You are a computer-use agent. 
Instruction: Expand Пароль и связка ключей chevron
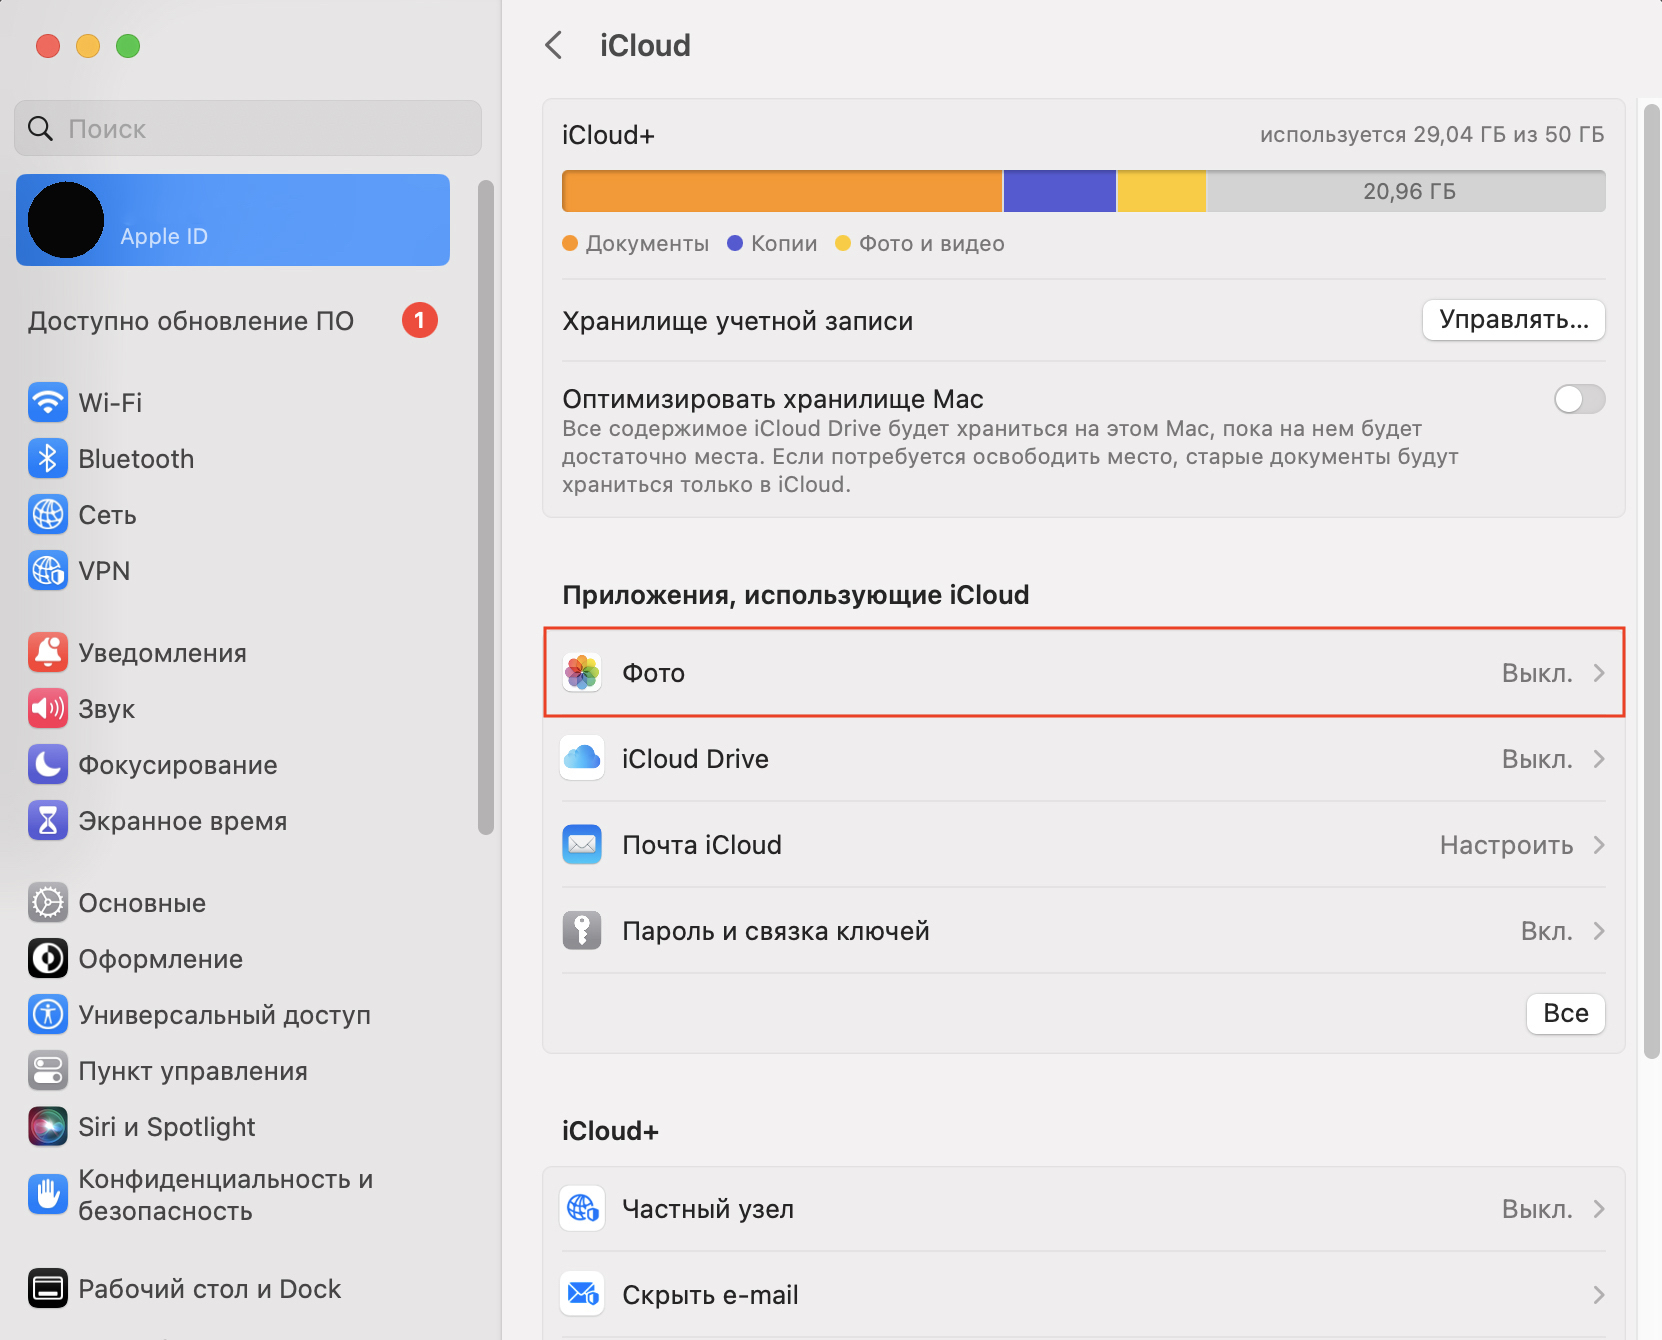(x=1599, y=931)
